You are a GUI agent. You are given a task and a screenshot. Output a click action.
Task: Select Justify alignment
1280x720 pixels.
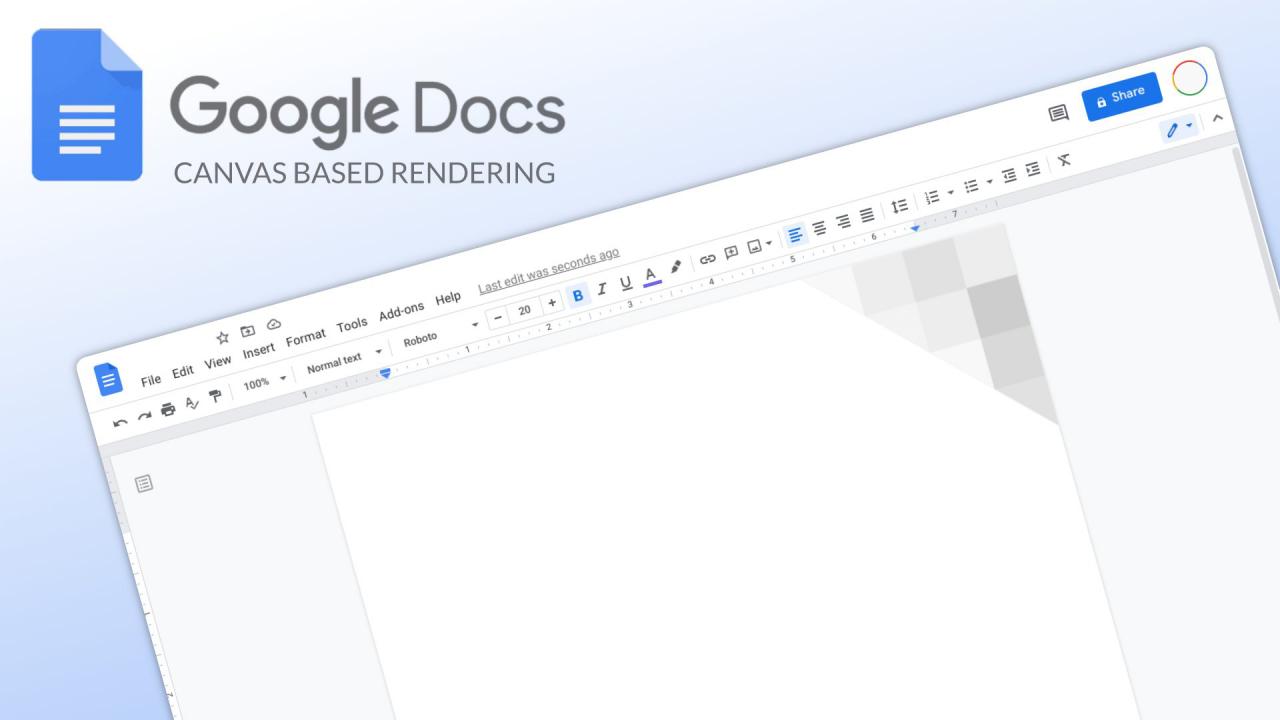866,215
